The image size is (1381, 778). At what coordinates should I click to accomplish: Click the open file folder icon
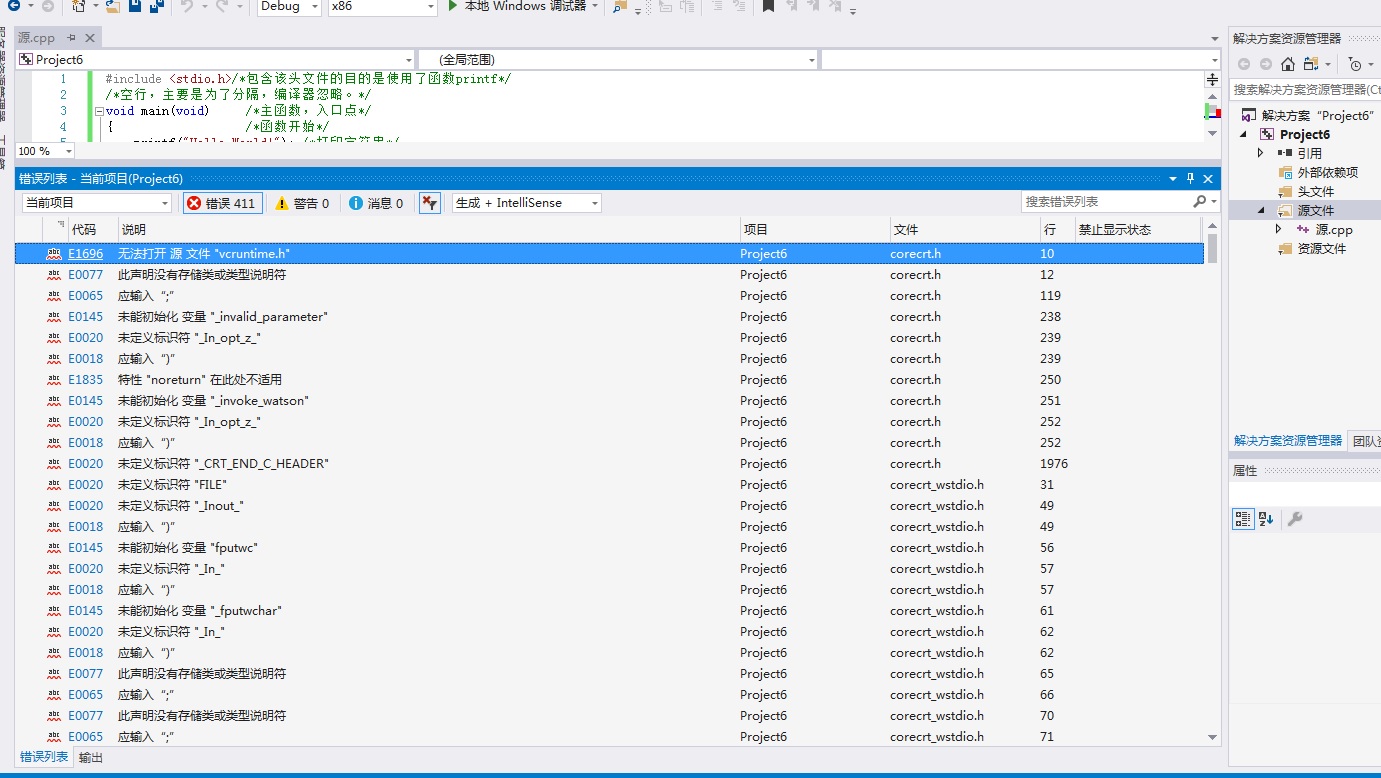point(113,6)
